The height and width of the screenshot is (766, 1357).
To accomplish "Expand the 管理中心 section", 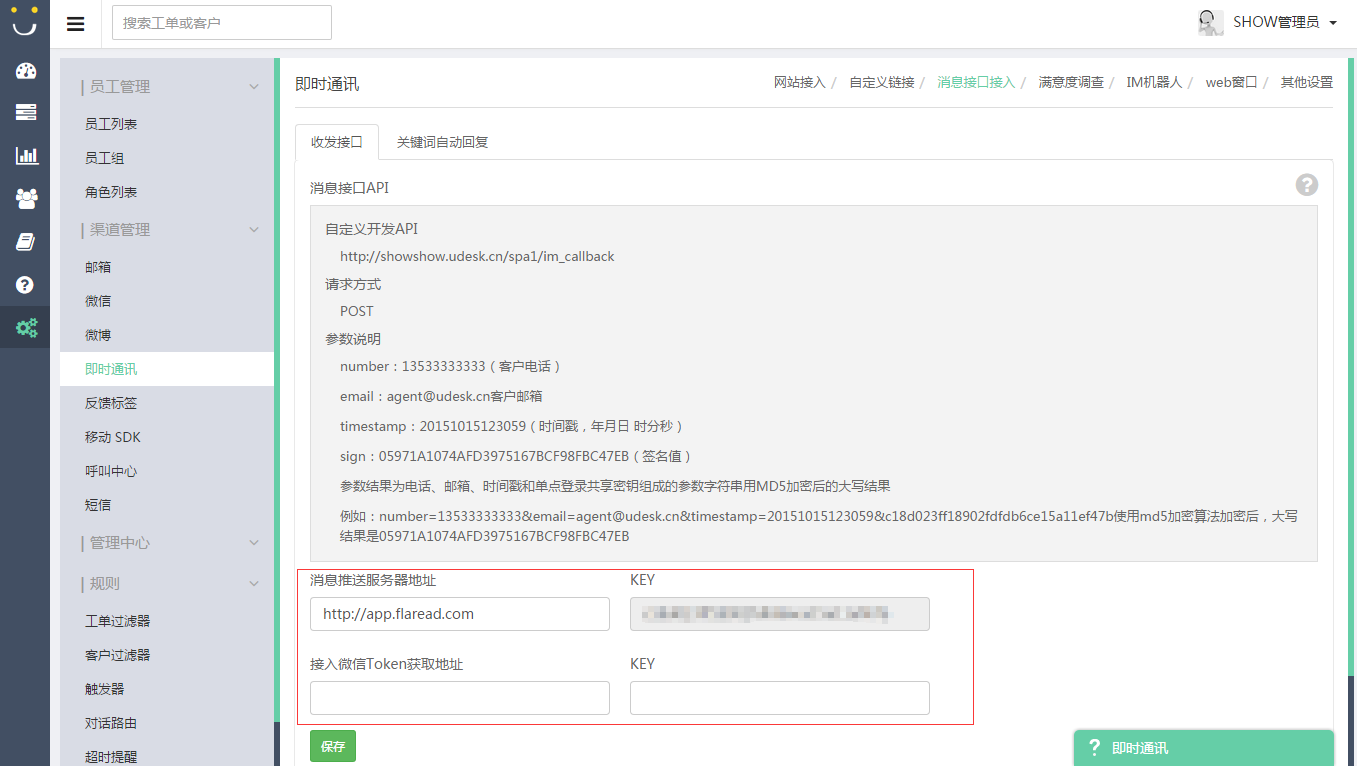I will point(254,543).
